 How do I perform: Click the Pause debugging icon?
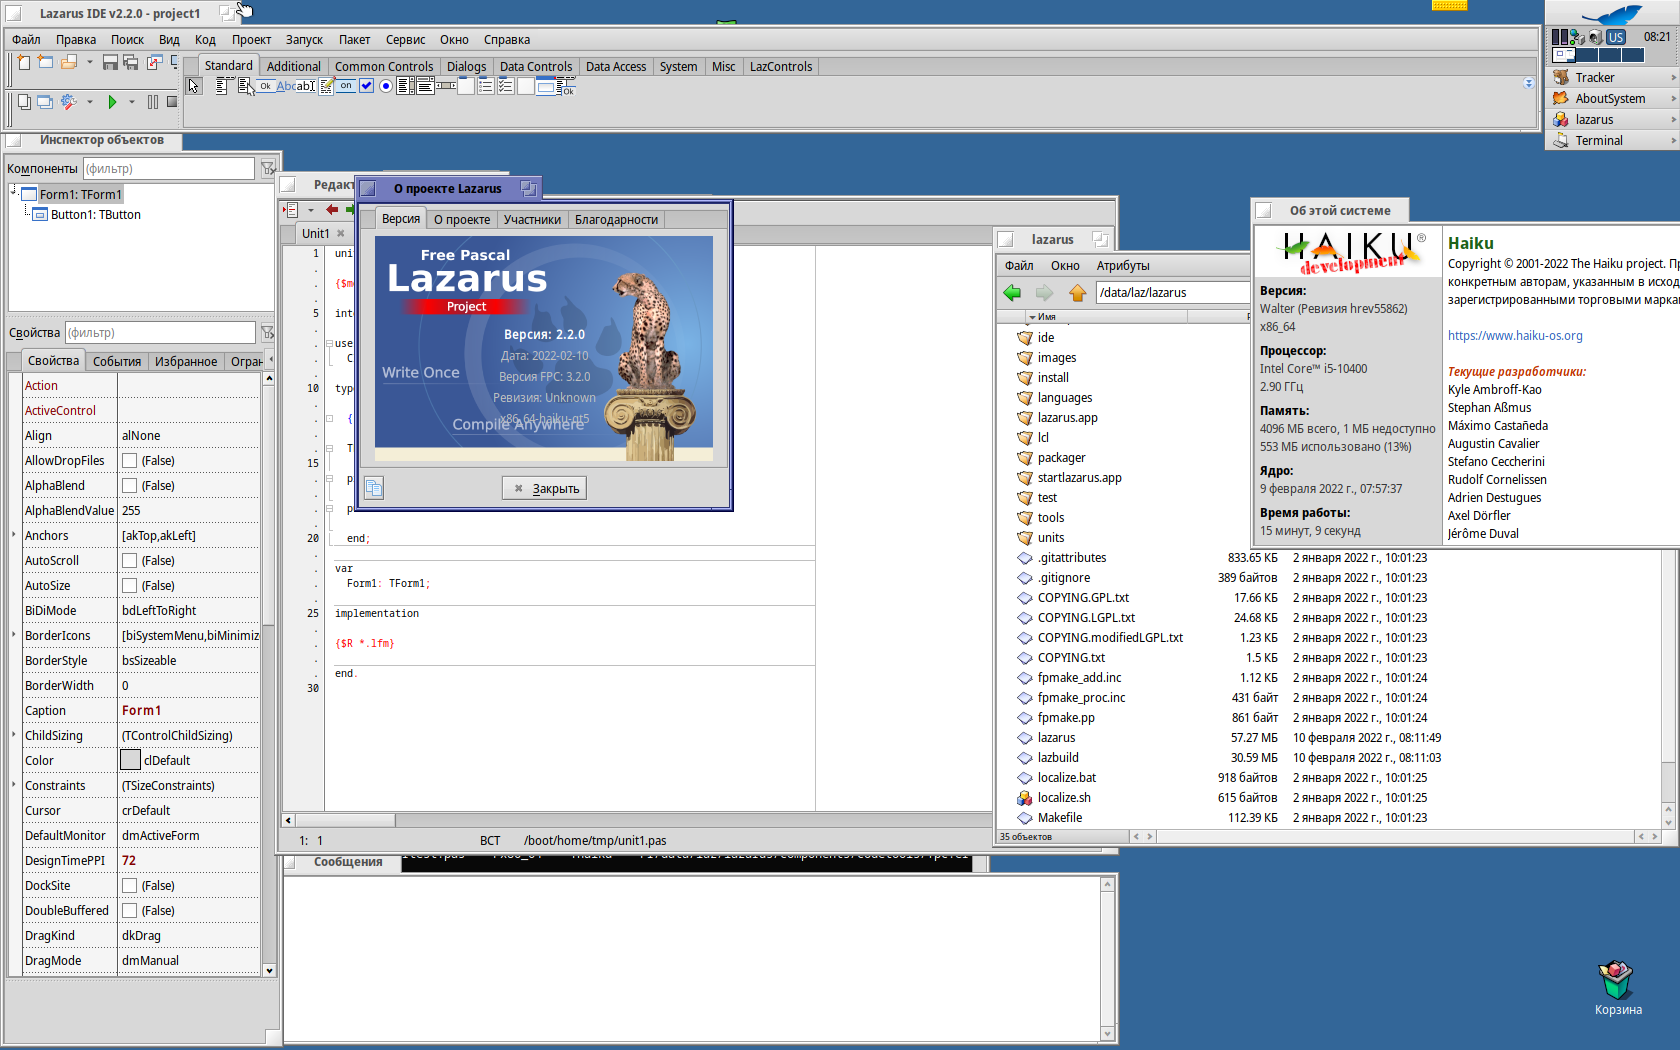pyautogui.click(x=153, y=102)
